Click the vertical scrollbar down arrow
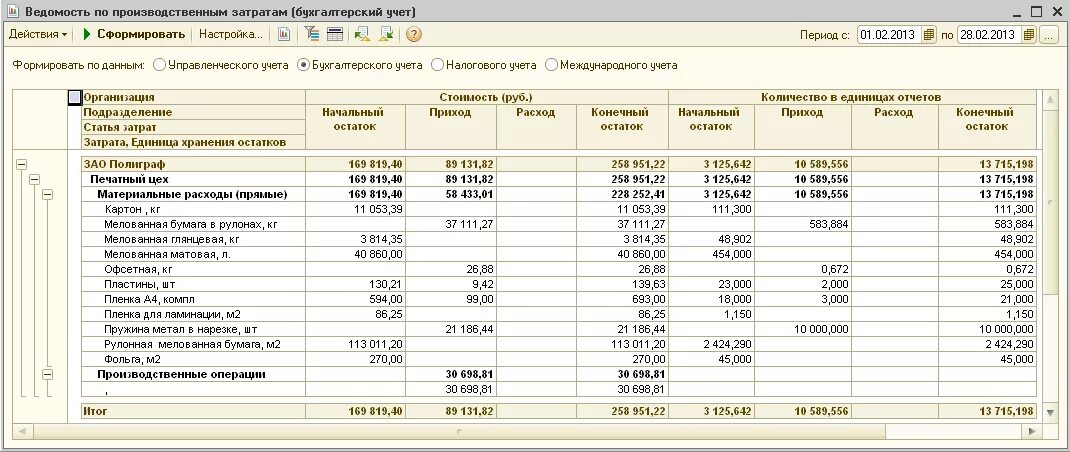Image resolution: width=1070 pixels, height=452 pixels. 1049,412
